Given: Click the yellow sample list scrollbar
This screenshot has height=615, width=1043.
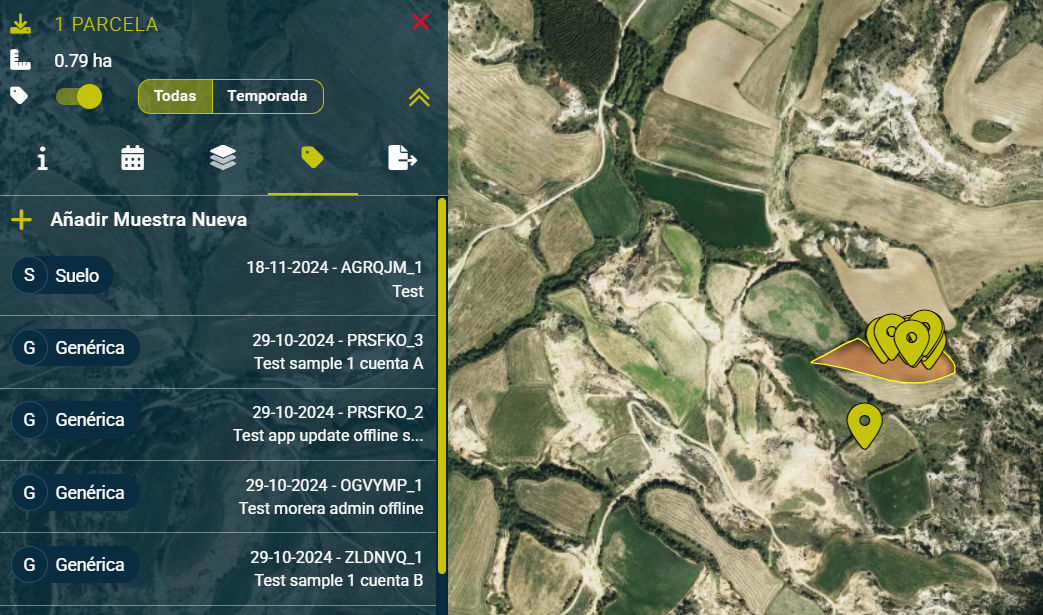Looking at the screenshot, I should coord(442,386).
